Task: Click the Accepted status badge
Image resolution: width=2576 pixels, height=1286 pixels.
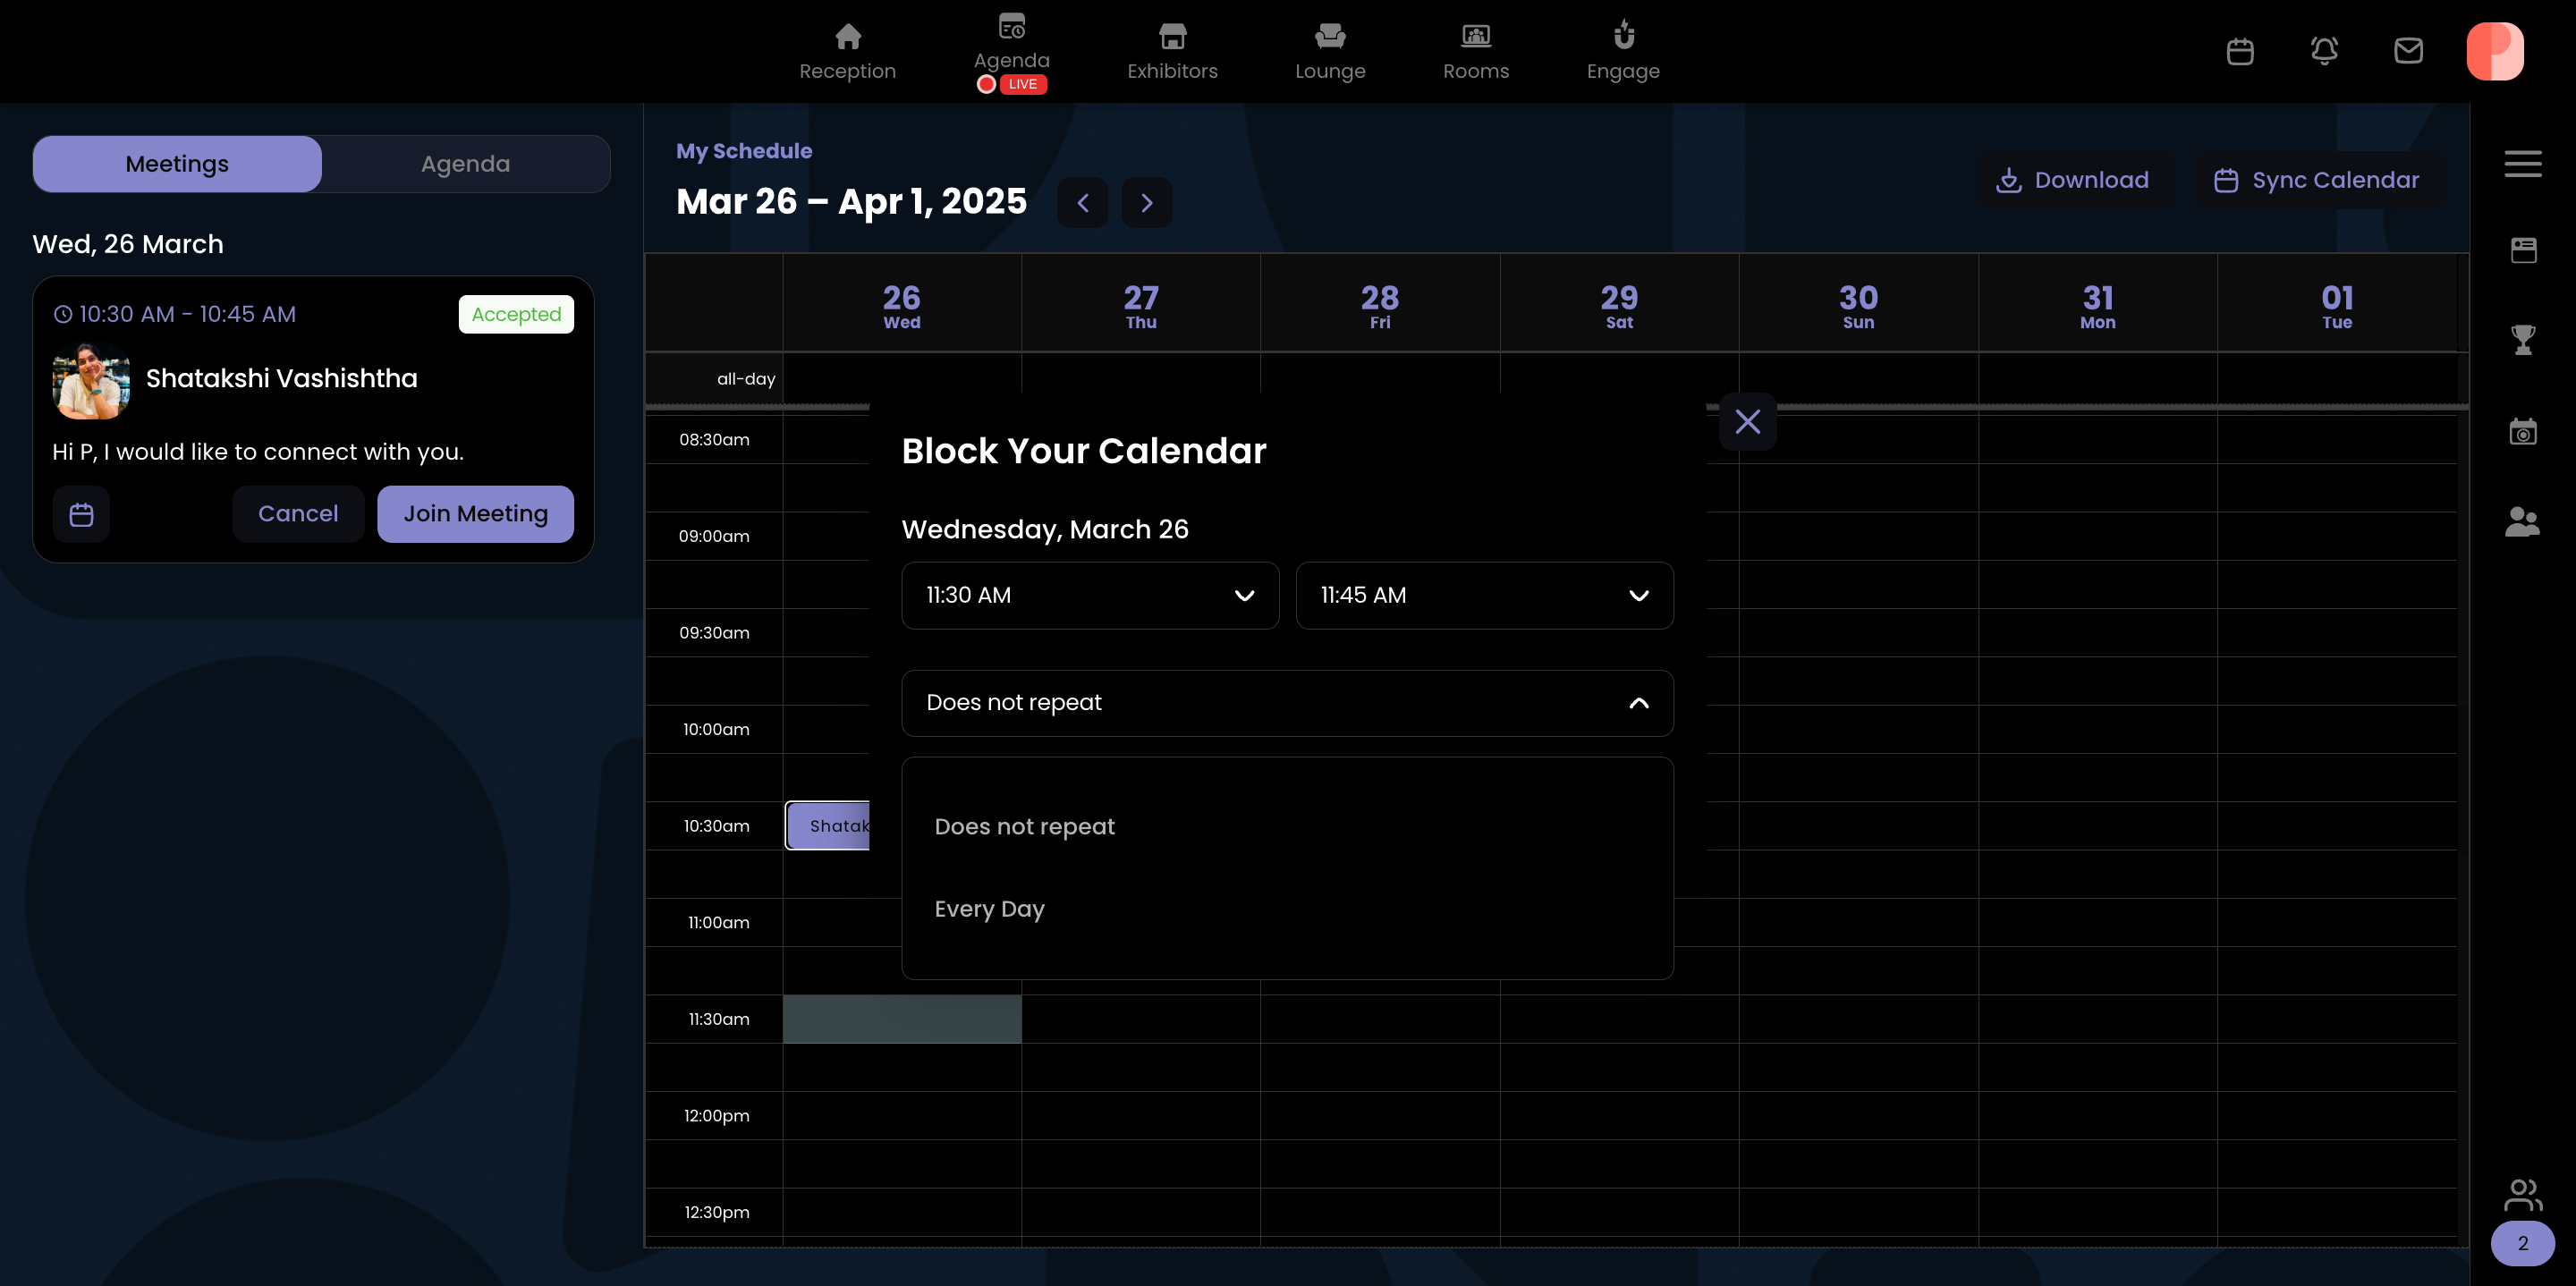Action: [516, 314]
